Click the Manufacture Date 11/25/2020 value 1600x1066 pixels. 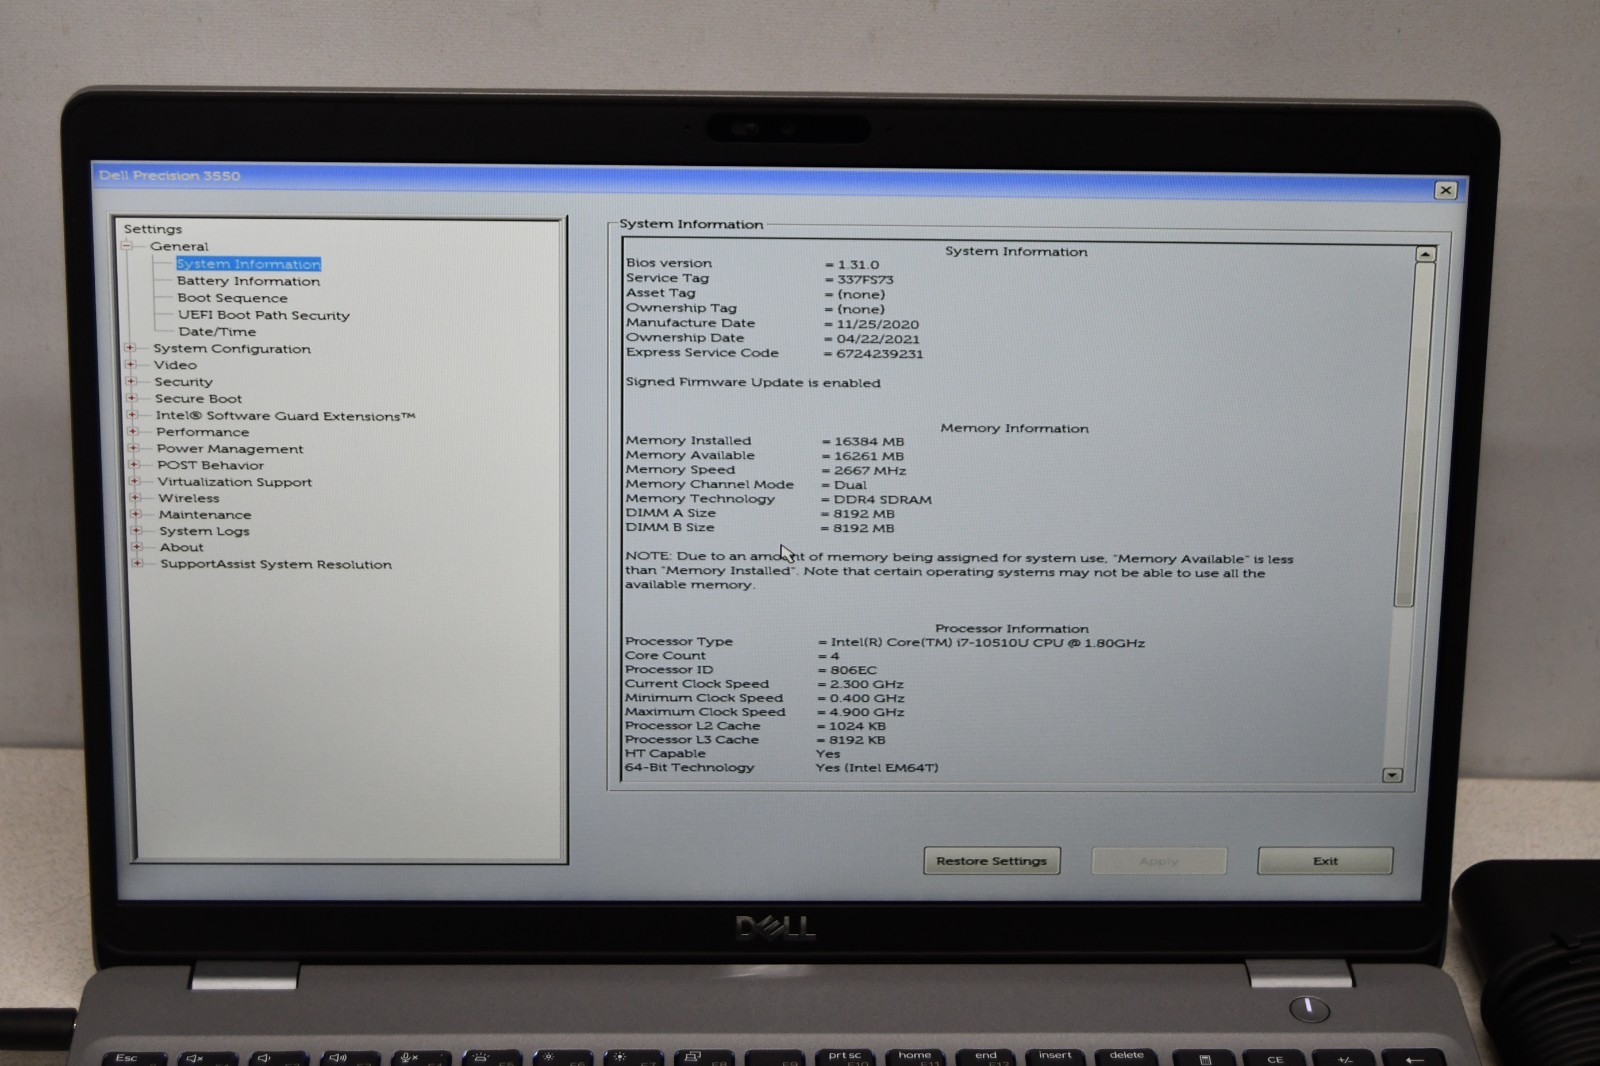[x=877, y=324]
